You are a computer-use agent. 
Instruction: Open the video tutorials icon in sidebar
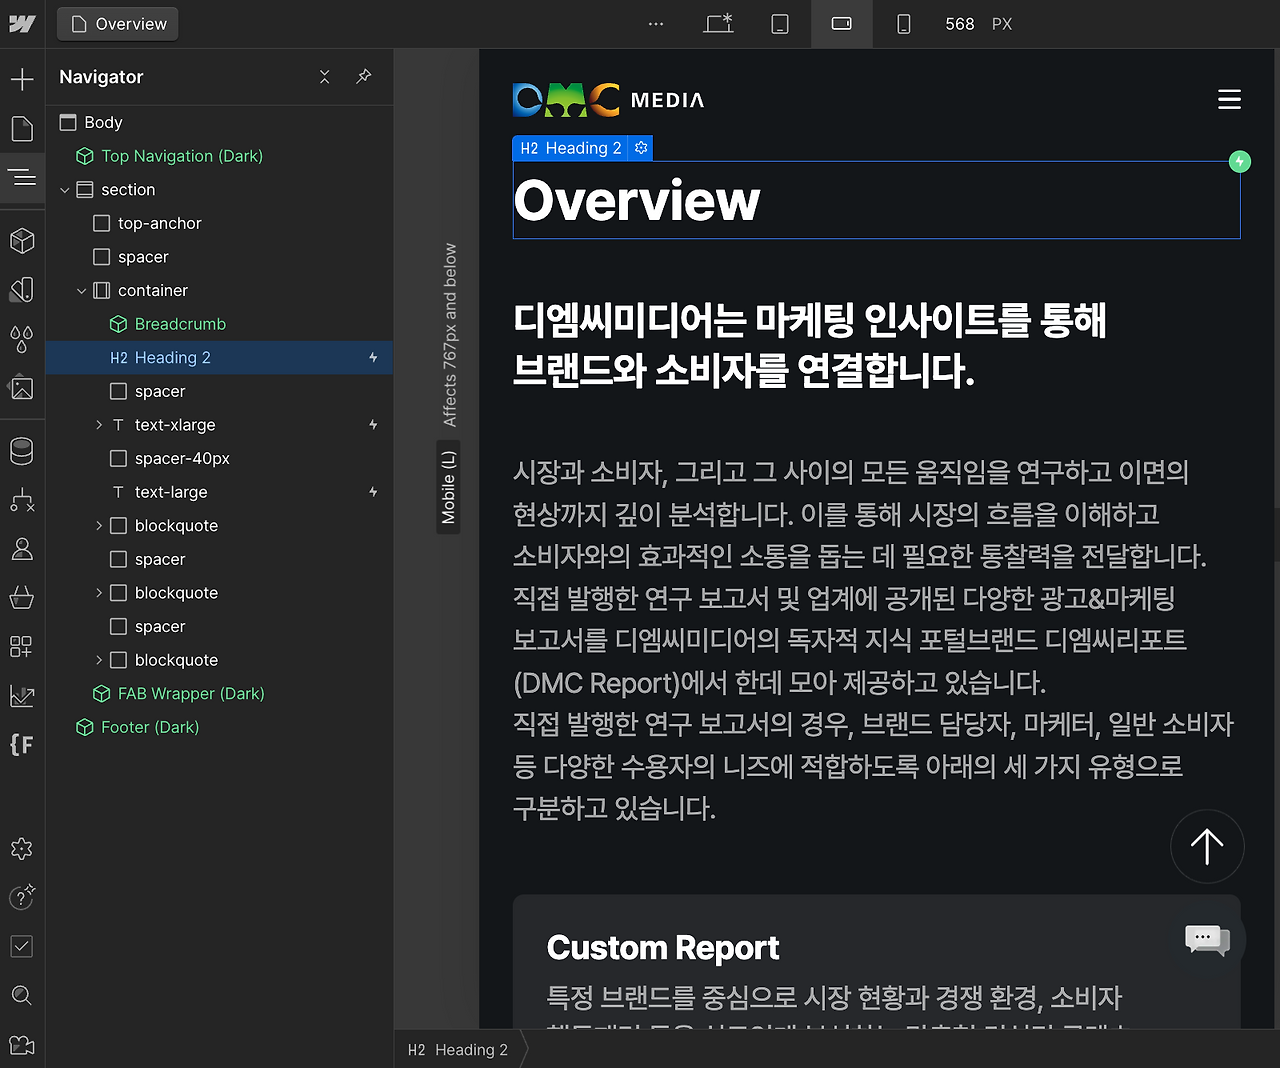pos(22,1045)
